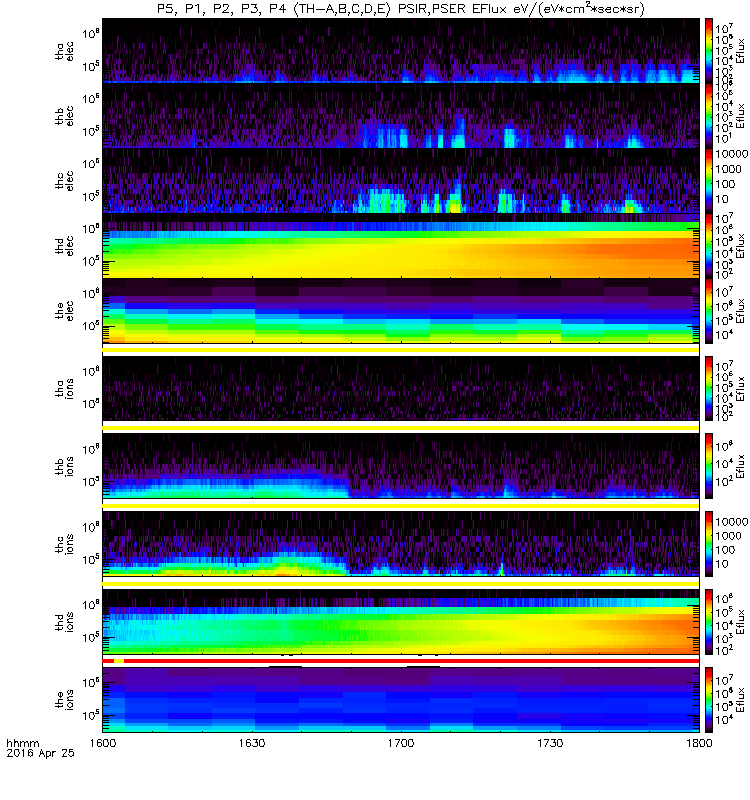750x800 pixels.
Task: Select the 'tha elec' panel label
Action: [x=65, y=51]
